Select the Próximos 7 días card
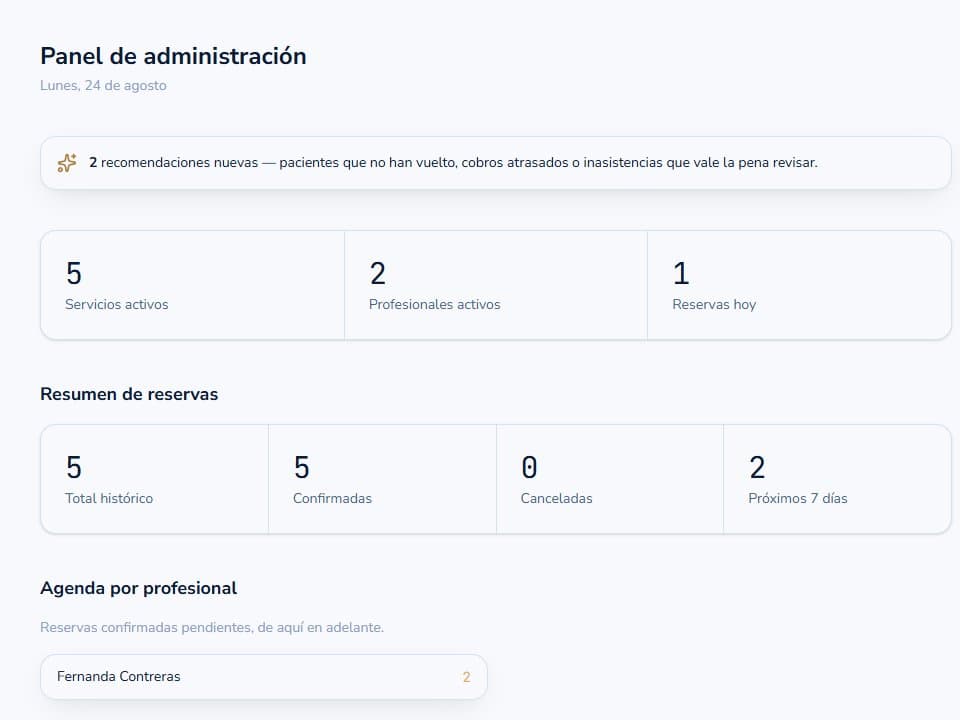 (838, 479)
